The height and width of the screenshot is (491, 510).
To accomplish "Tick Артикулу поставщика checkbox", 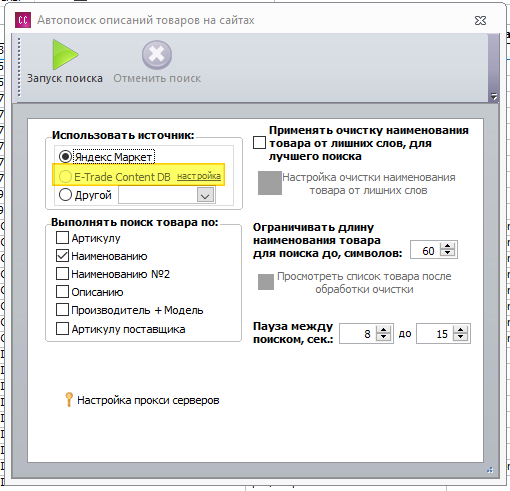I will (x=62, y=329).
